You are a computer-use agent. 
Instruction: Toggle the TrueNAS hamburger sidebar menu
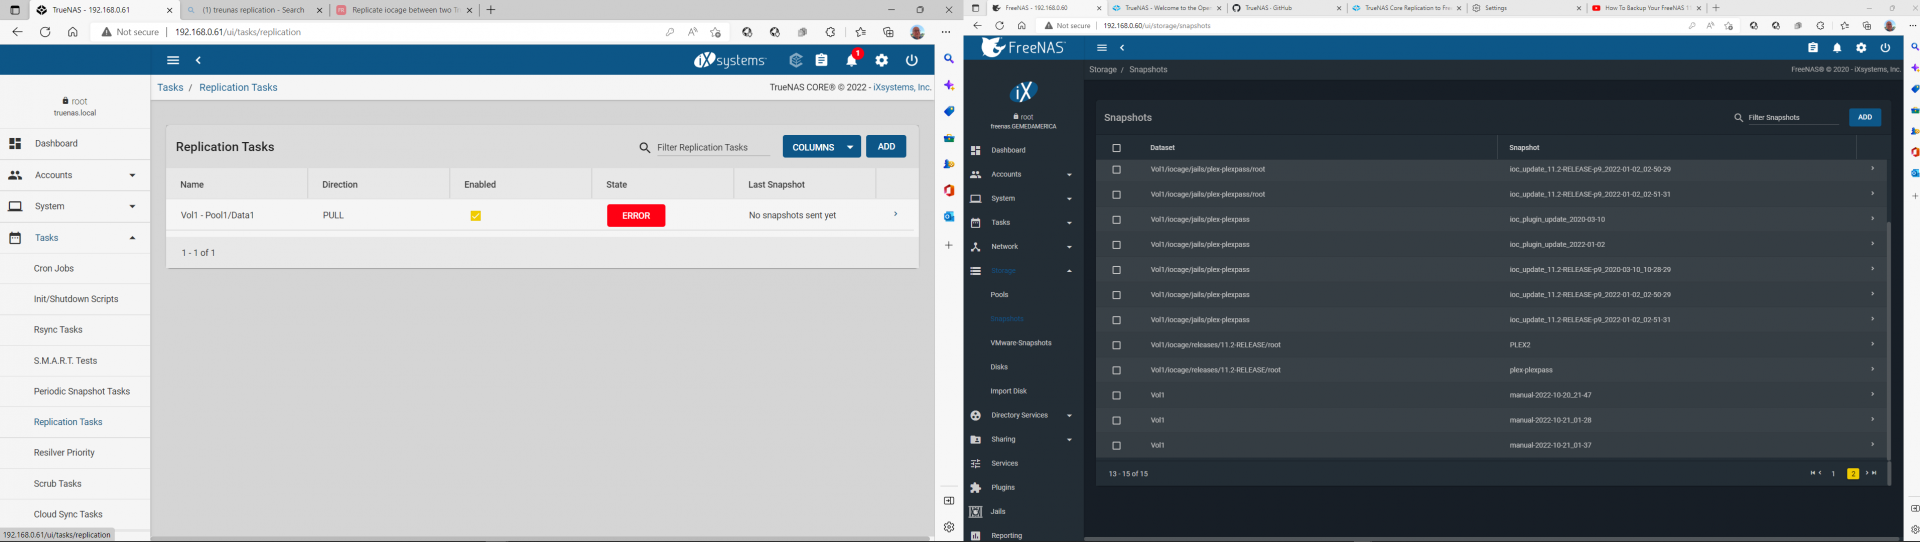(x=173, y=60)
